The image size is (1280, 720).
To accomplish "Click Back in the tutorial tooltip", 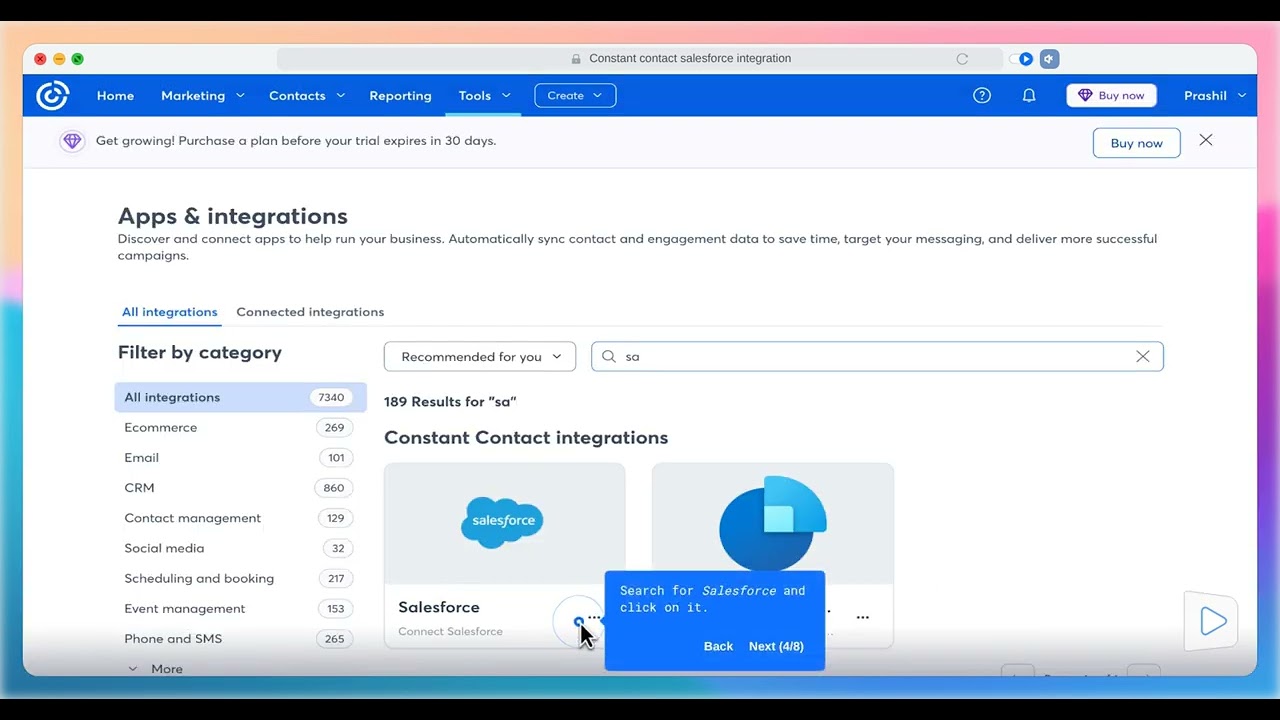I will click(x=718, y=646).
